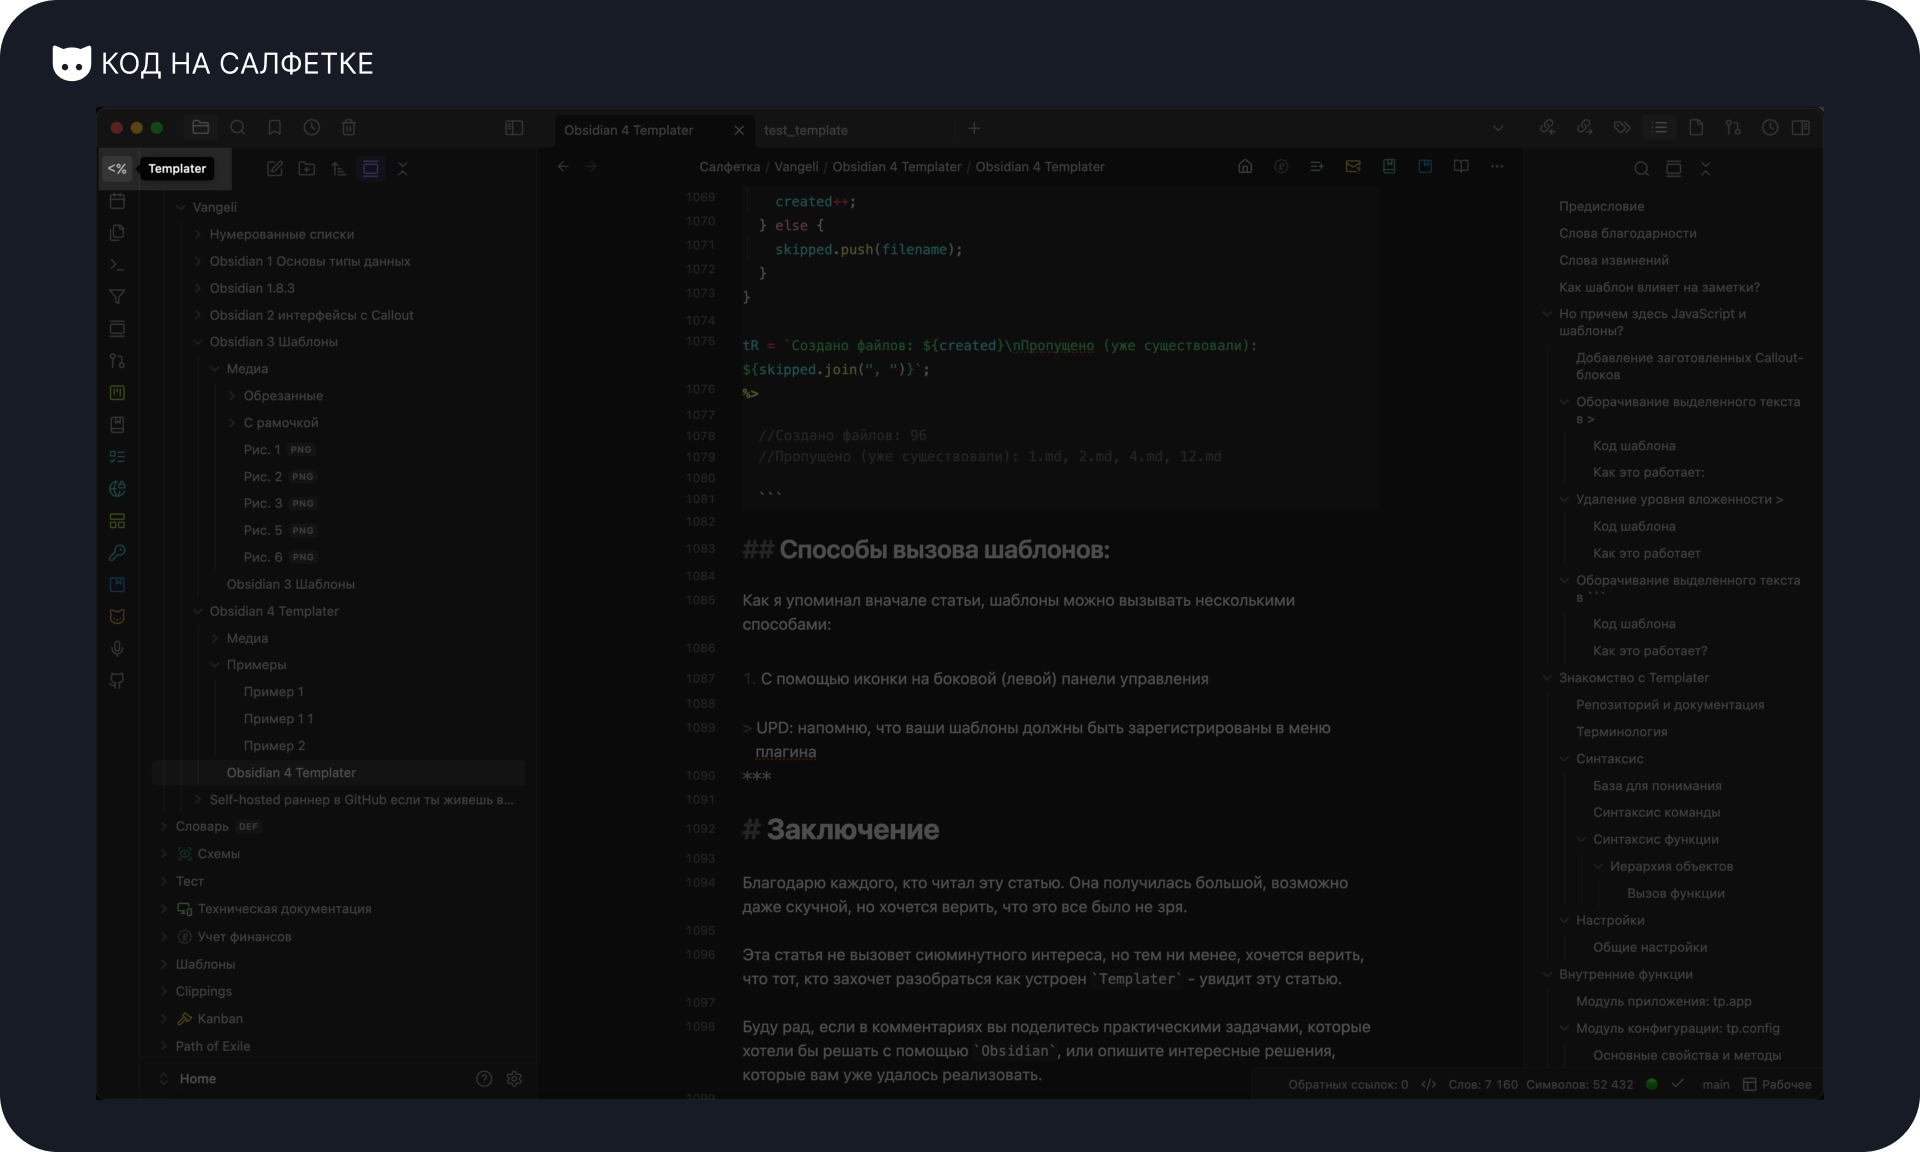Screen dimensions: 1920x1152
Task: Toggle the left sidebar panel
Action: tap(514, 128)
